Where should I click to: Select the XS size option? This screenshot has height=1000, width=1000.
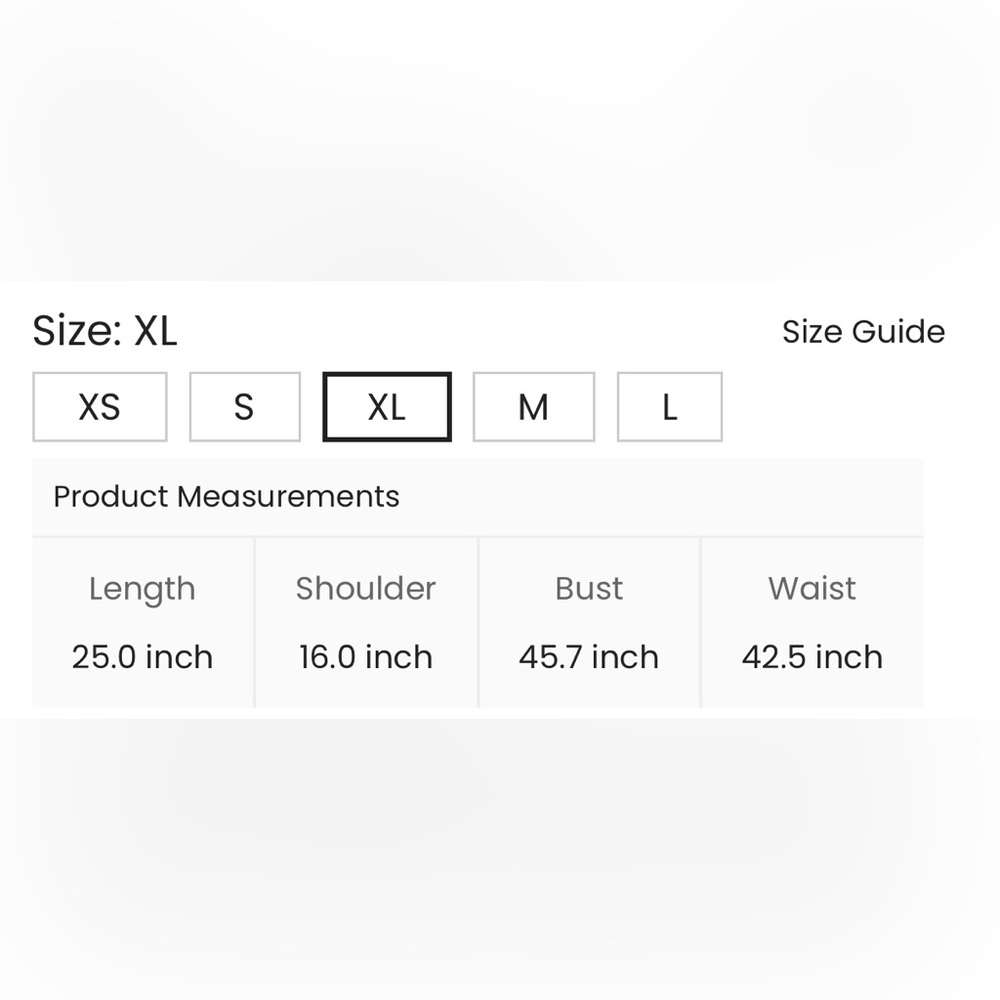tap(100, 407)
